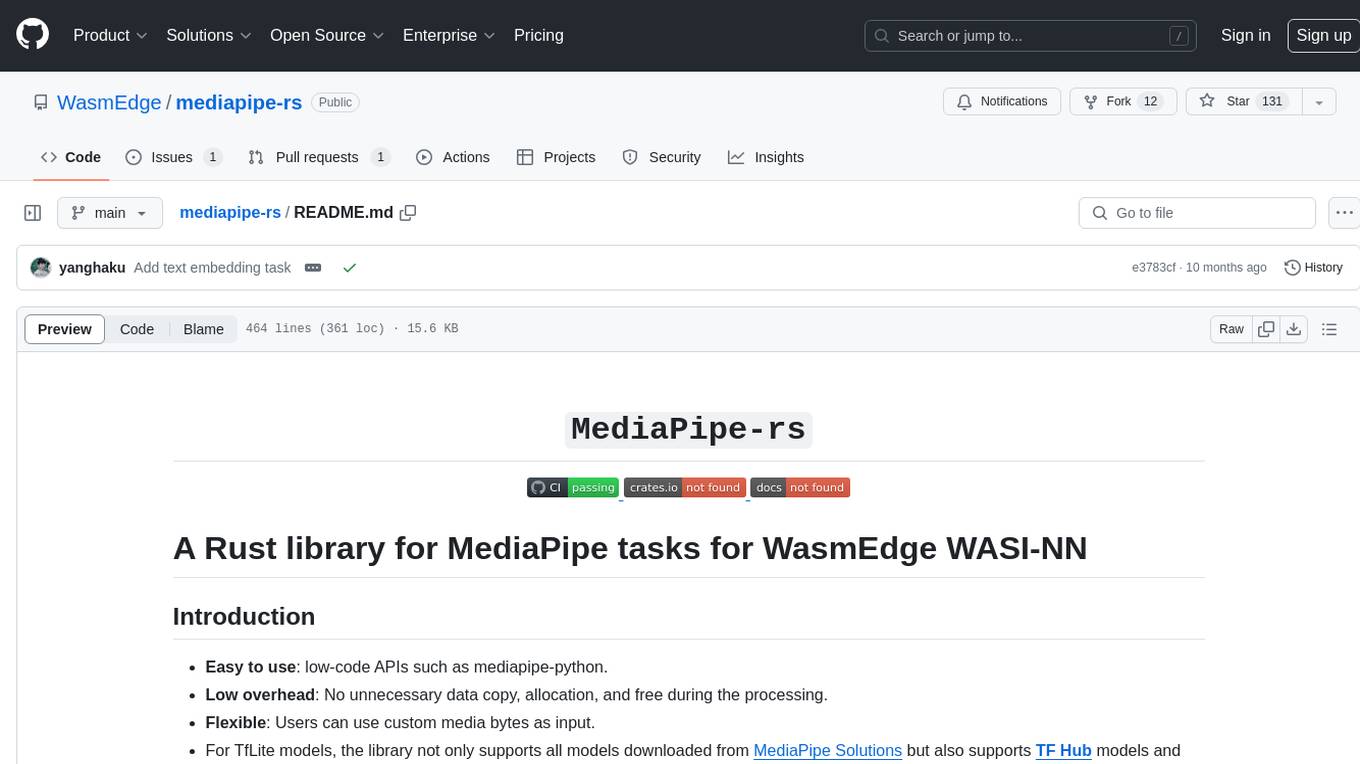The height and width of the screenshot is (764, 1360).
Task: Sign in to GitHub
Action: point(1245,35)
